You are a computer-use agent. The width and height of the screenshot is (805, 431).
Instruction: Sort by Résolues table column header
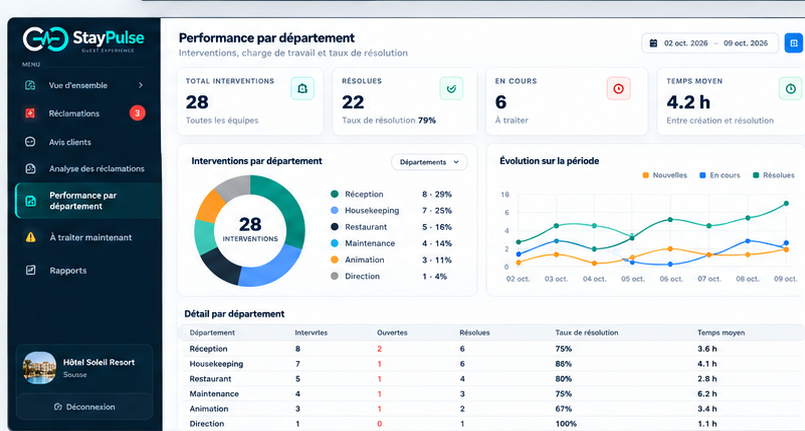click(474, 332)
